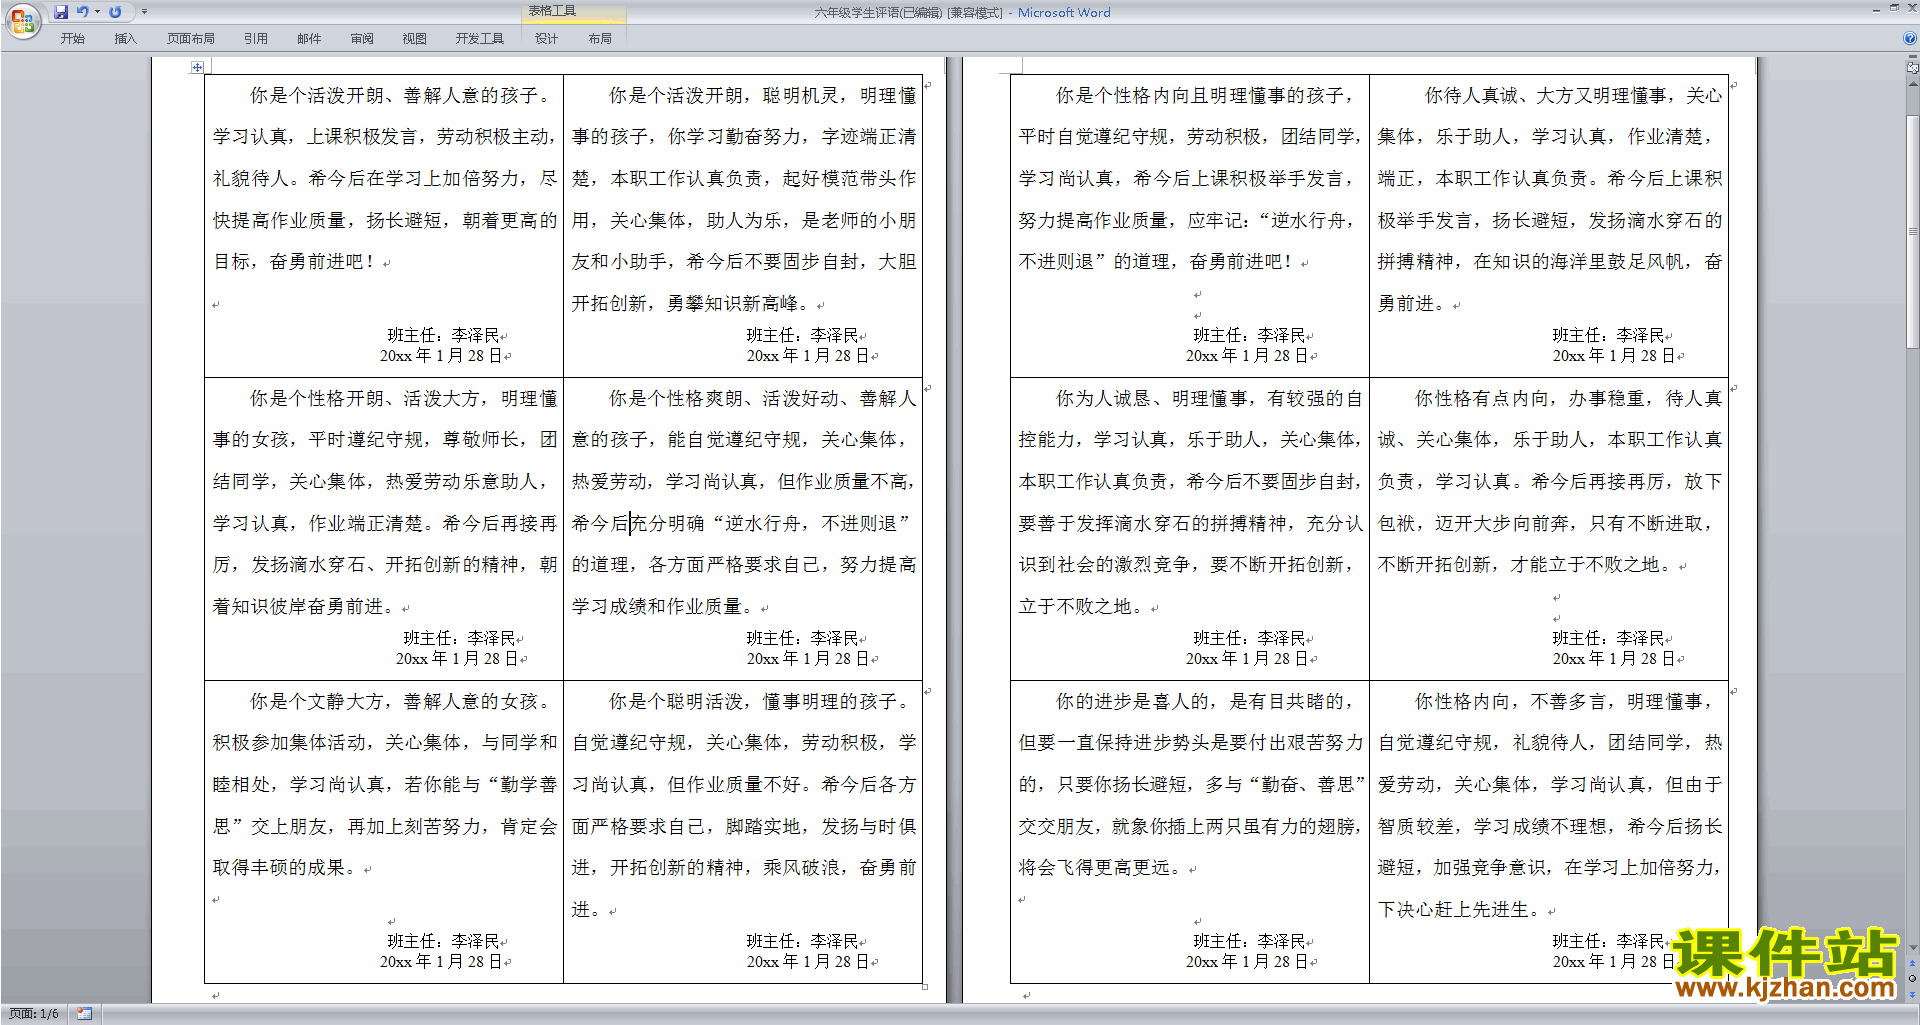Open the 开始 ribbon tab
The width and height of the screenshot is (1920, 1025).
coord(72,38)
